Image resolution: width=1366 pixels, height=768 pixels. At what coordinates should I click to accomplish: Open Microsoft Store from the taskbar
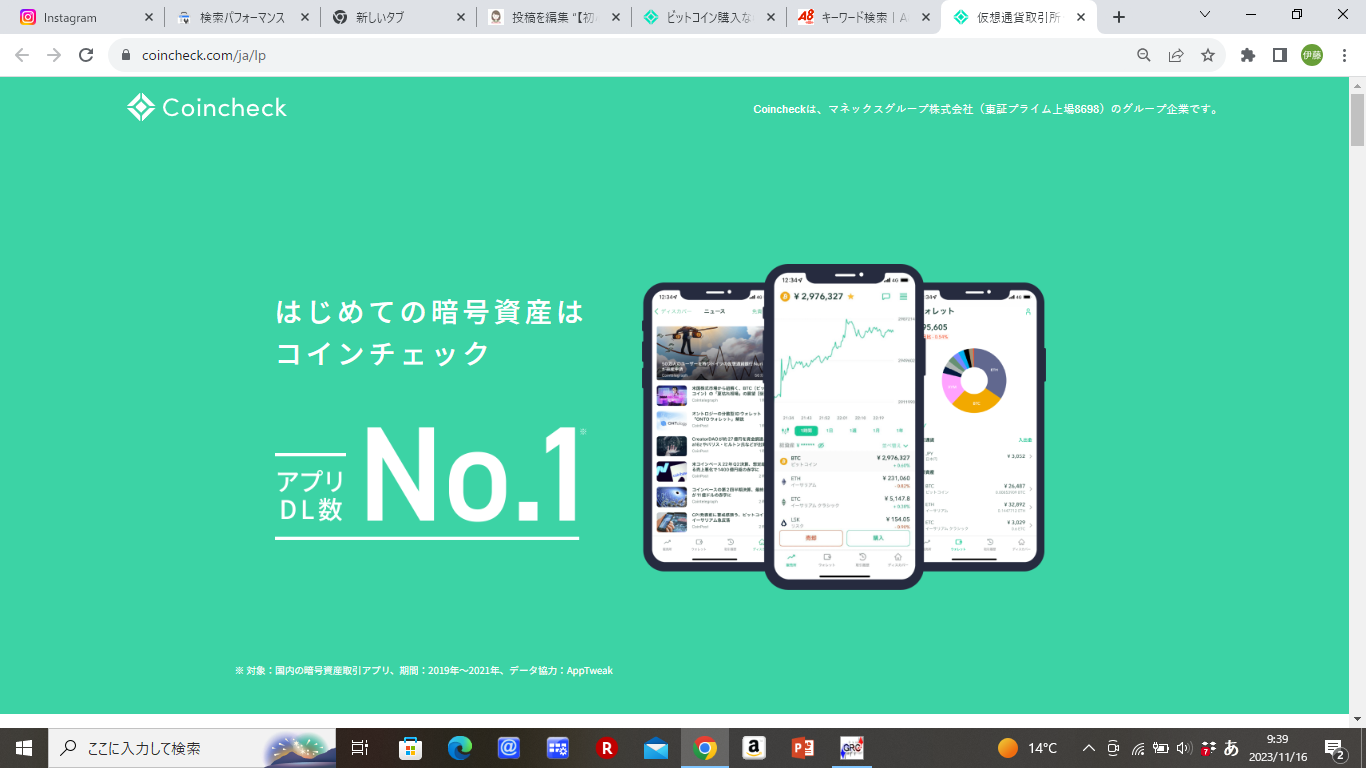[x=410, y=748]
